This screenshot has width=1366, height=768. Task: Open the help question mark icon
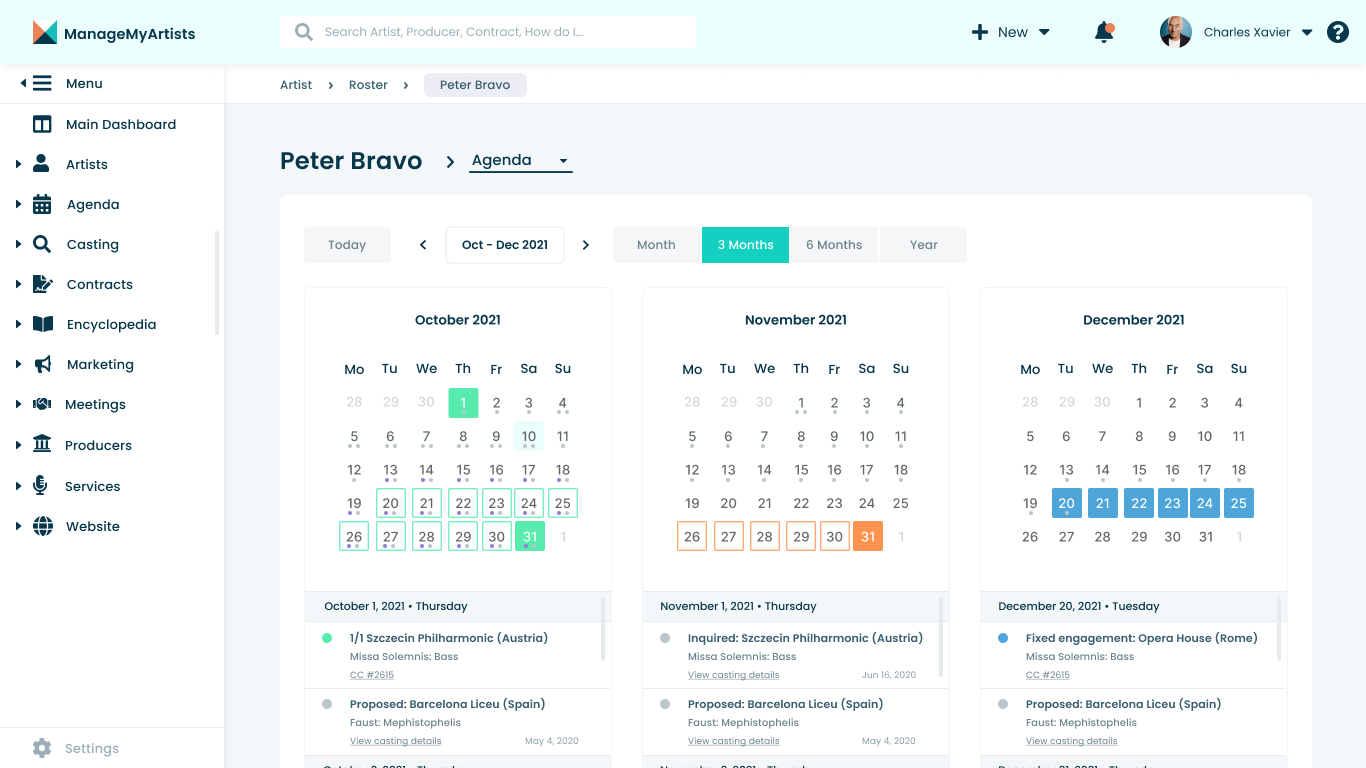pyautogui.click(x=1337, y=31)
